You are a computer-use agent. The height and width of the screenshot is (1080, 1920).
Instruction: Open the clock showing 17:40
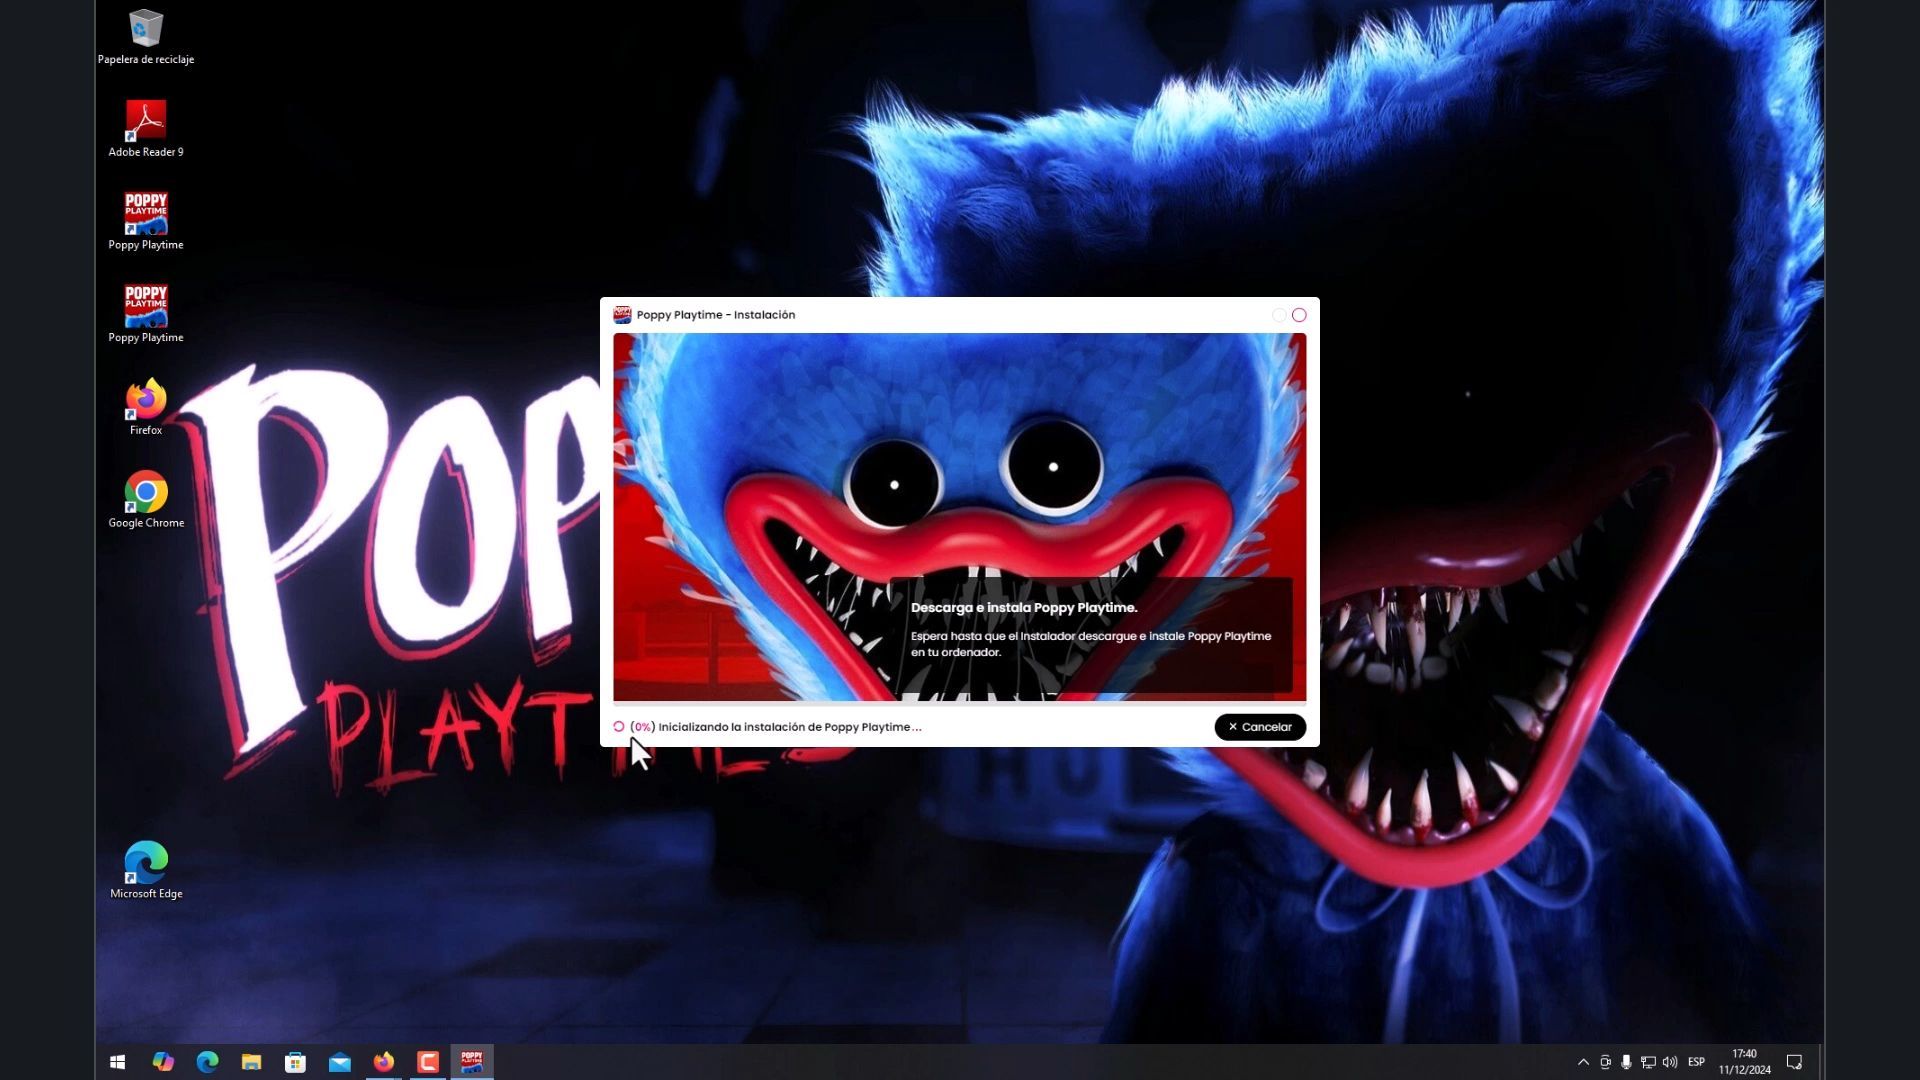click(1744, 1062)
